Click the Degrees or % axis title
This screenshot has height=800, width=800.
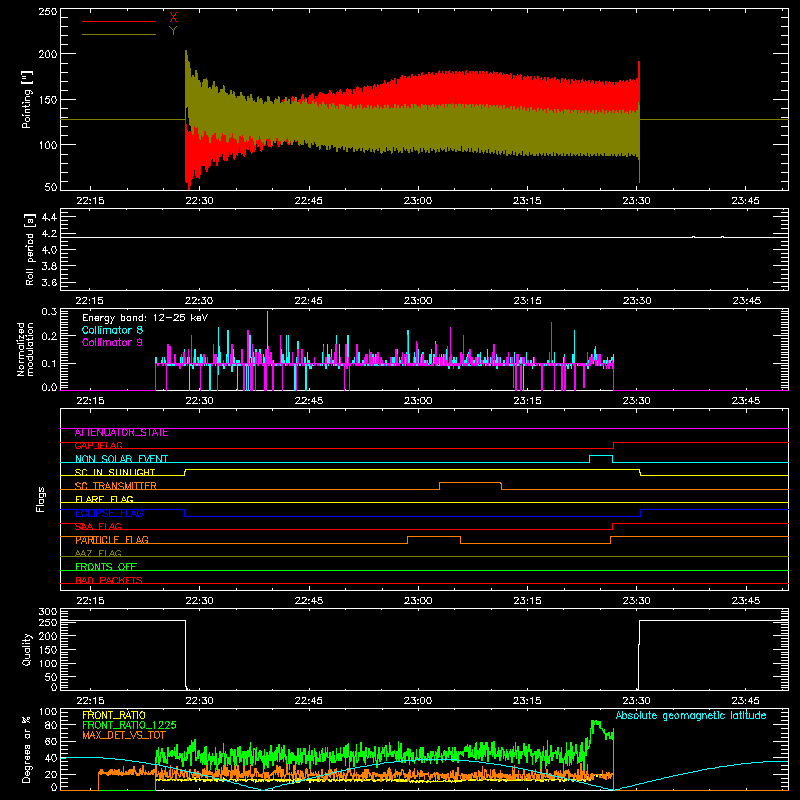point(27,749)
